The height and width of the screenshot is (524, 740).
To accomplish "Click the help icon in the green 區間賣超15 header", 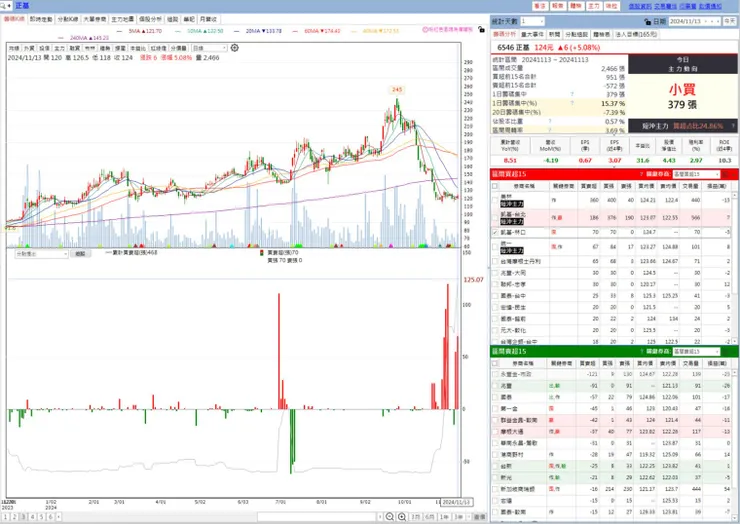I will (641, 352).
